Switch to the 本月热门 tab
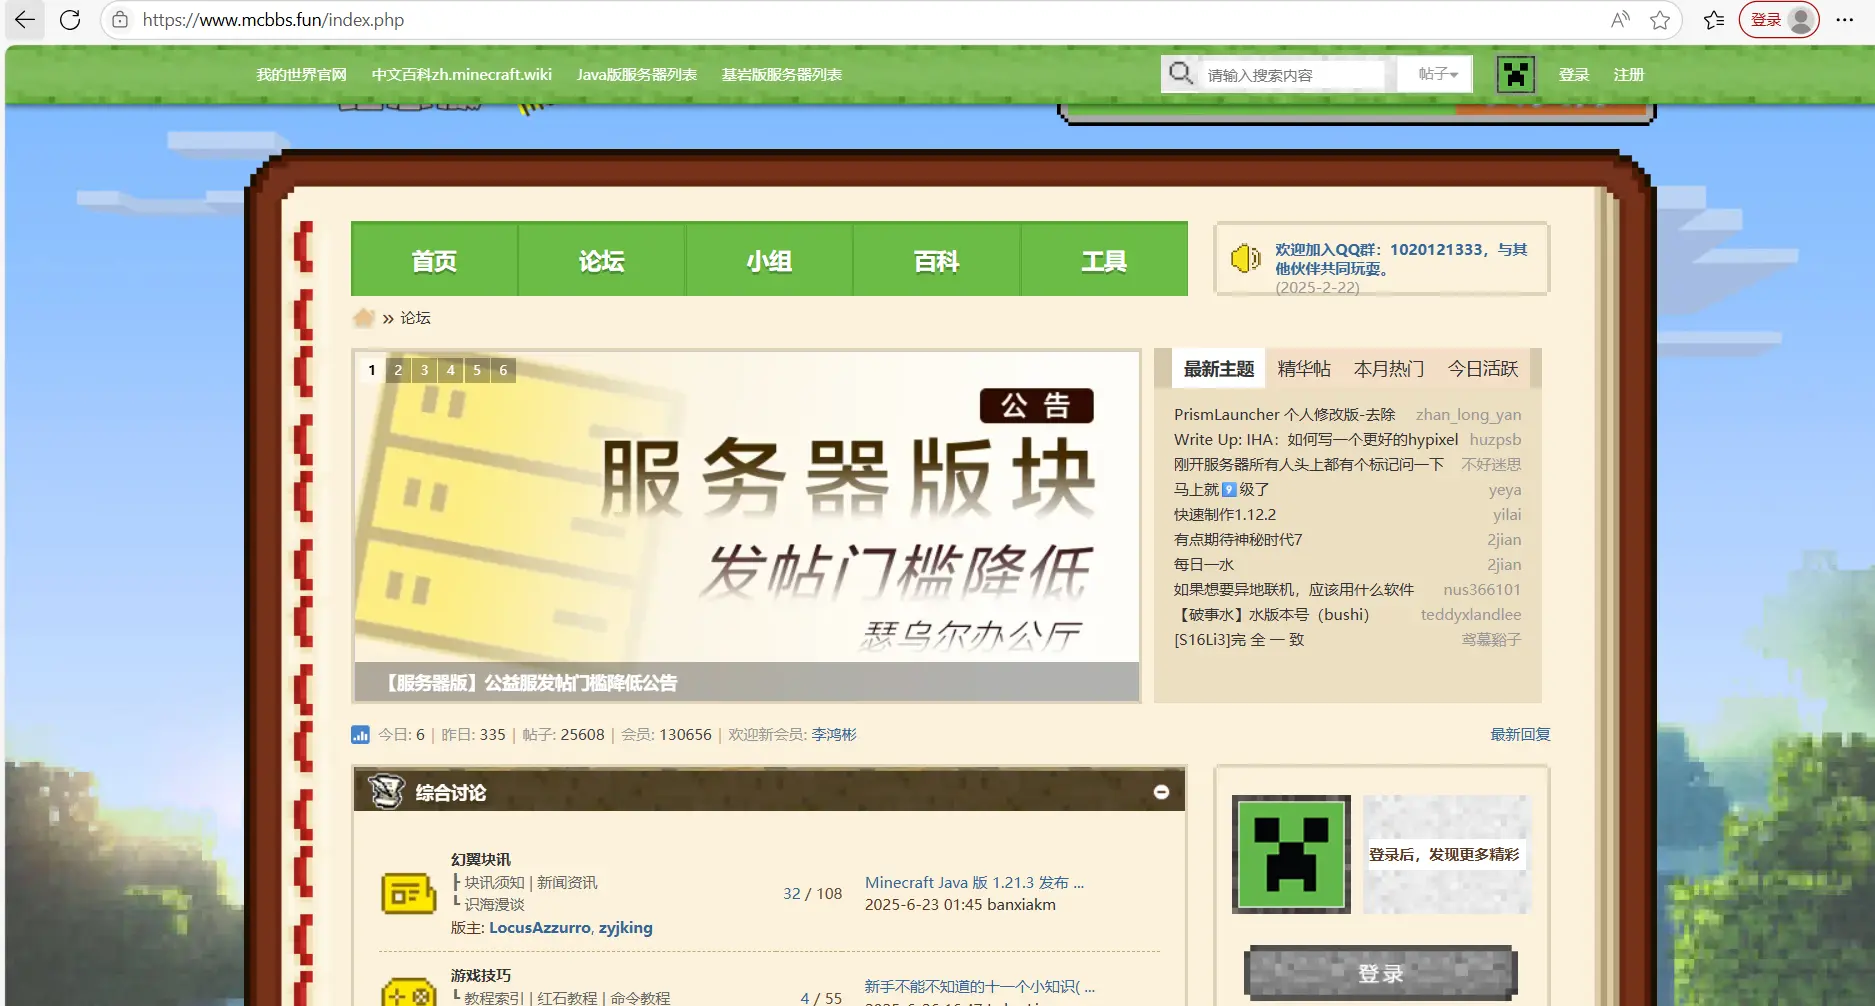 pos(1389,368)
